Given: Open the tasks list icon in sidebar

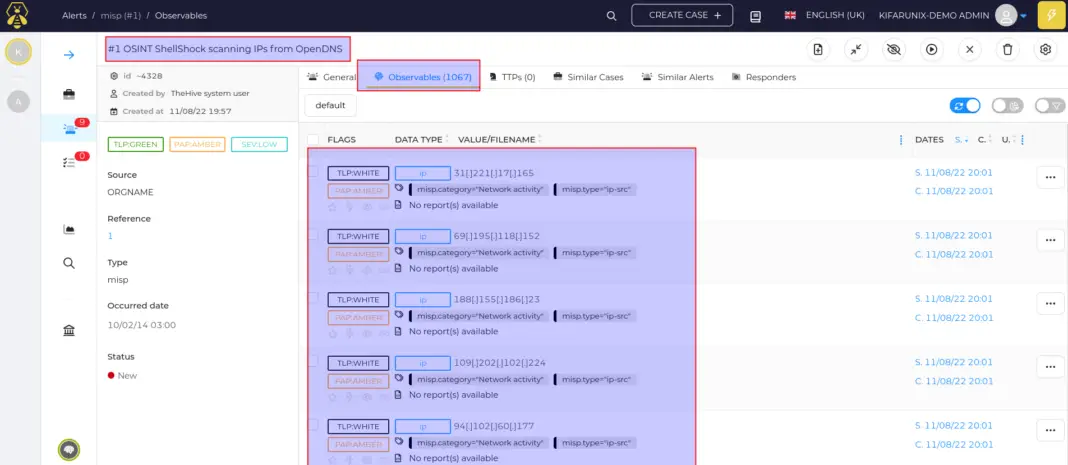Looking at the screenshot, I should pos(68,162).
